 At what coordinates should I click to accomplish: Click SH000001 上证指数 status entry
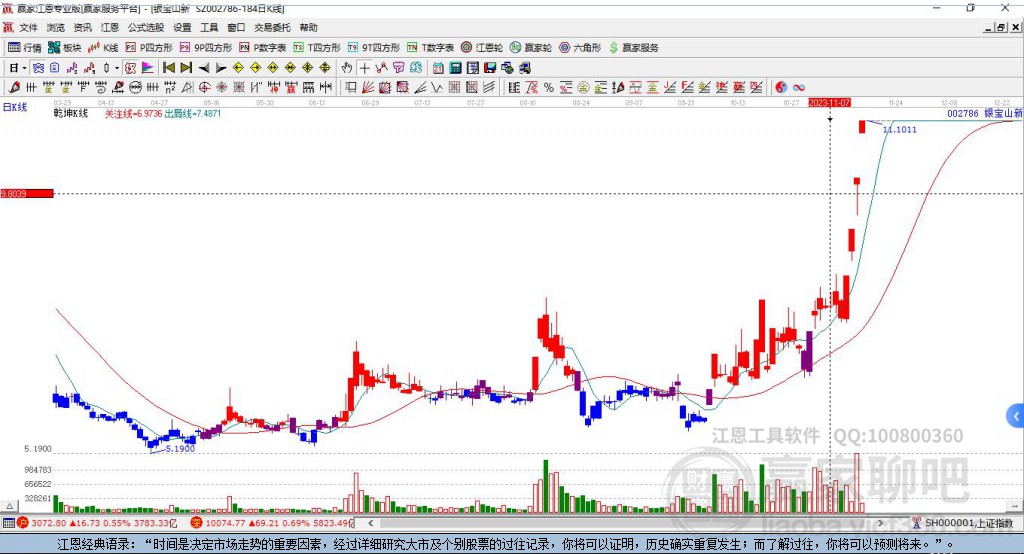click(x=963, y=523)
